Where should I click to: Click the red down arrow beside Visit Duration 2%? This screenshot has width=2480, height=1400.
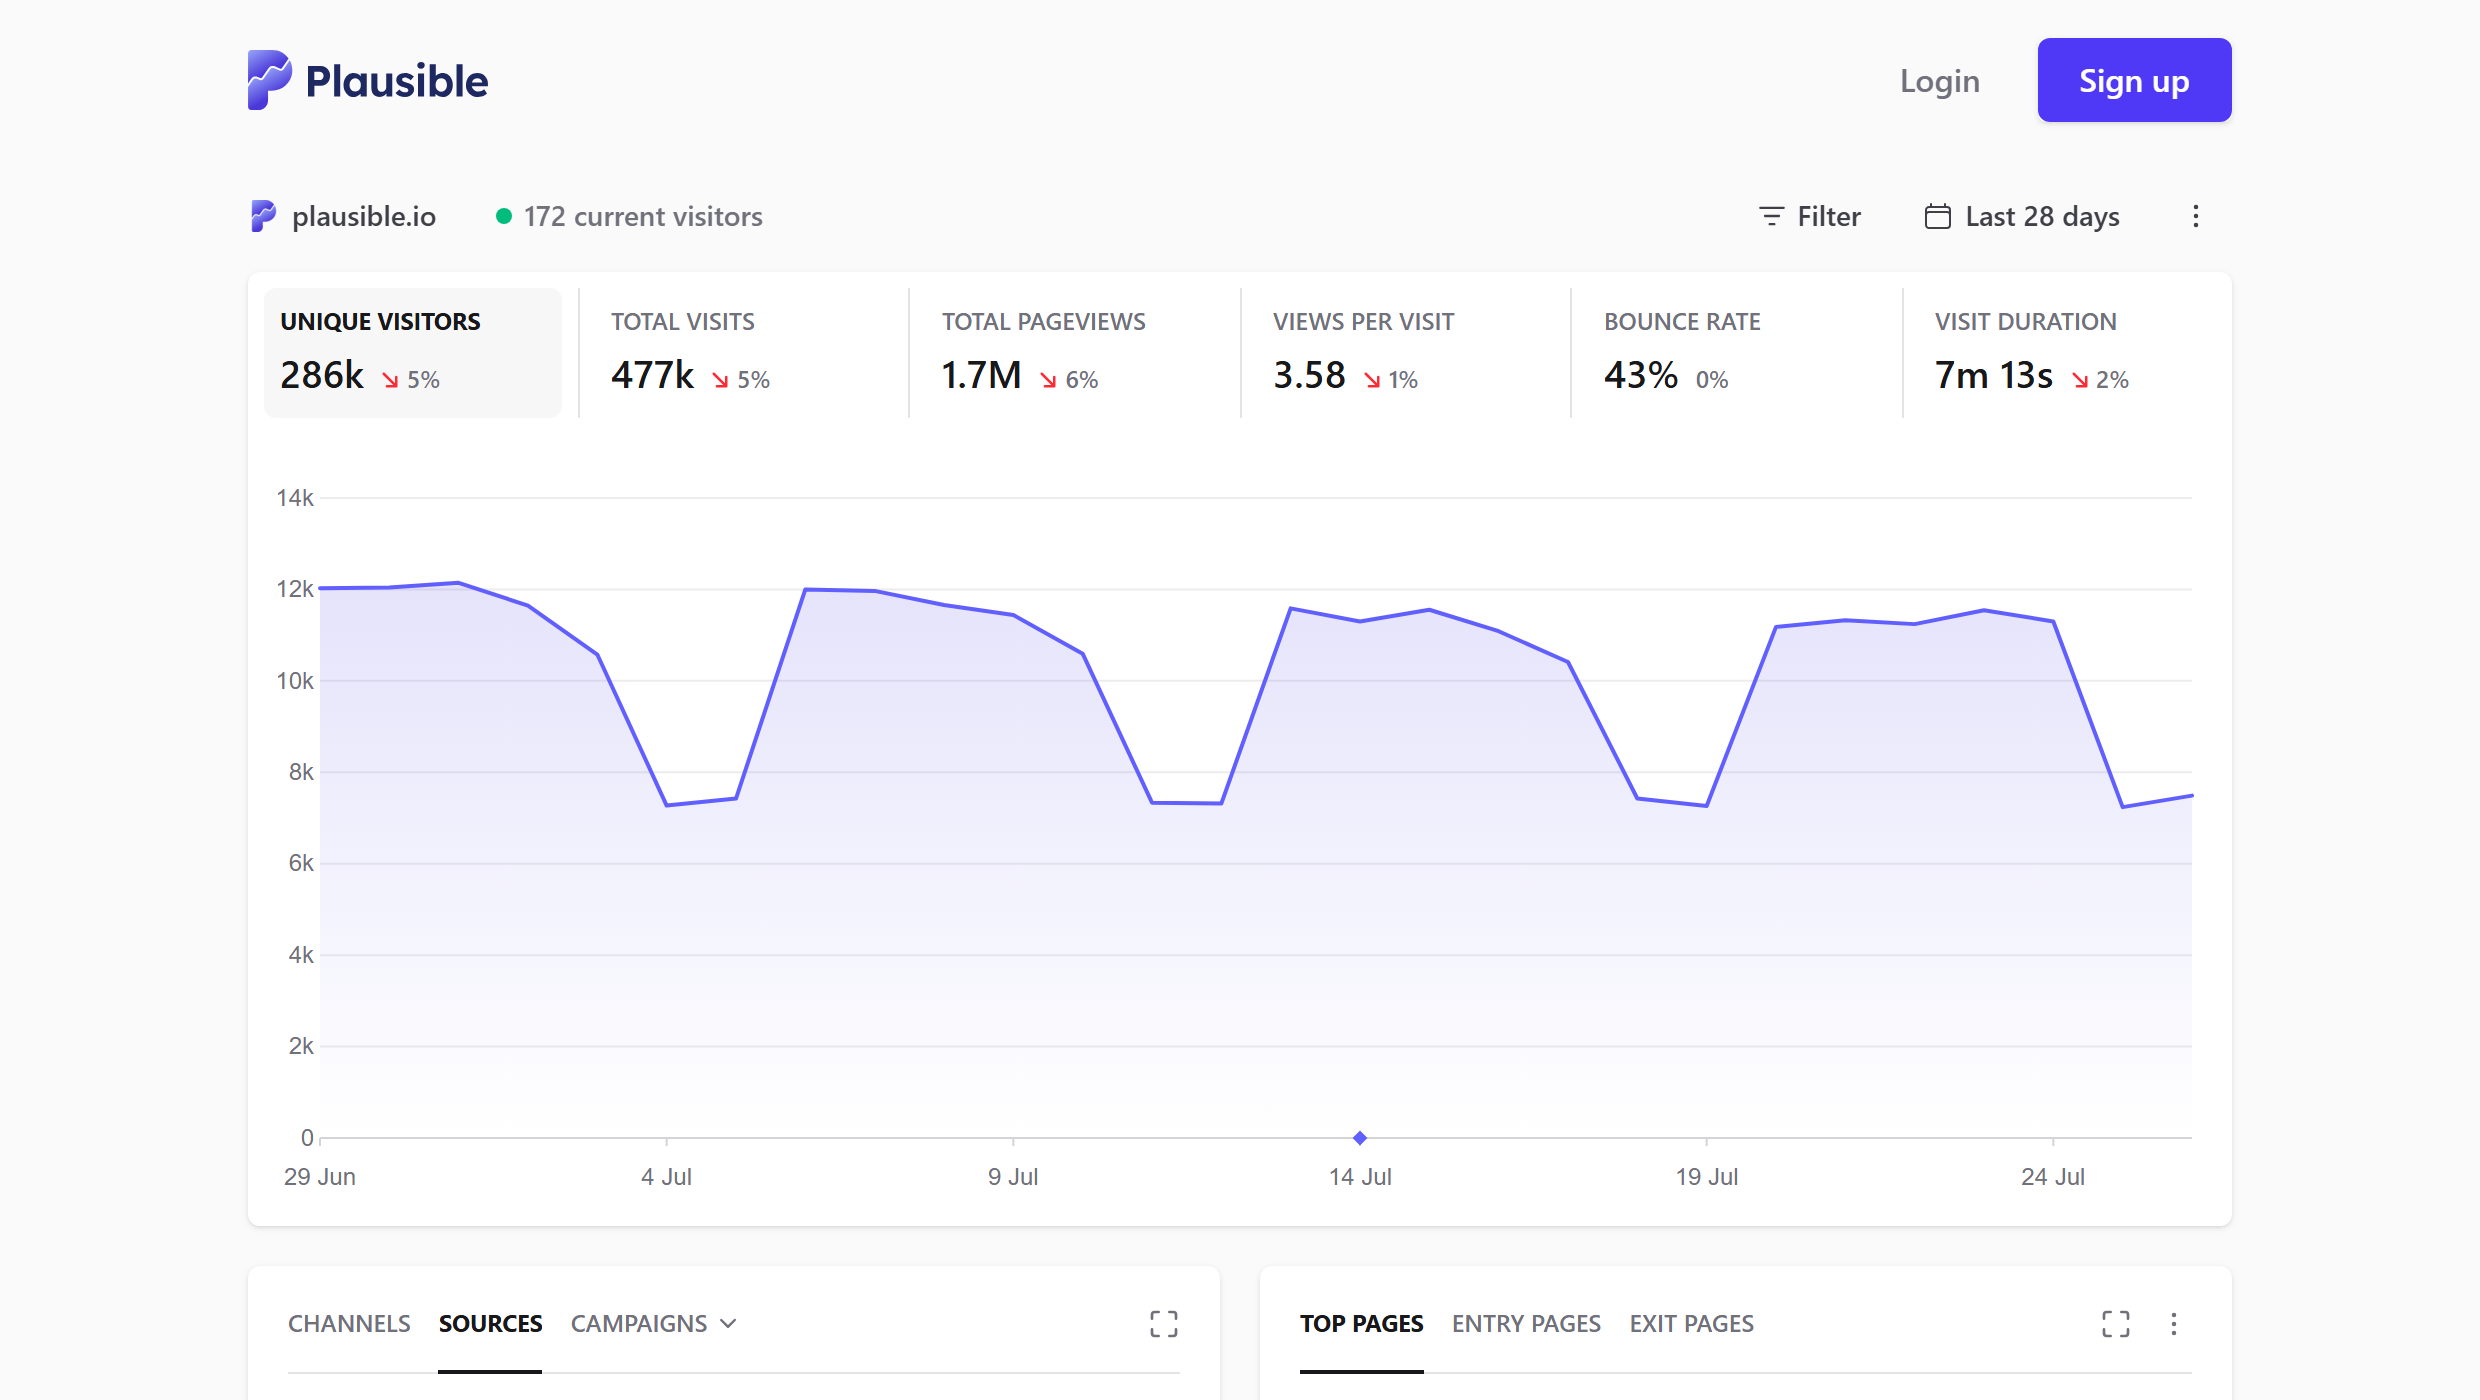coord(2080,380)
